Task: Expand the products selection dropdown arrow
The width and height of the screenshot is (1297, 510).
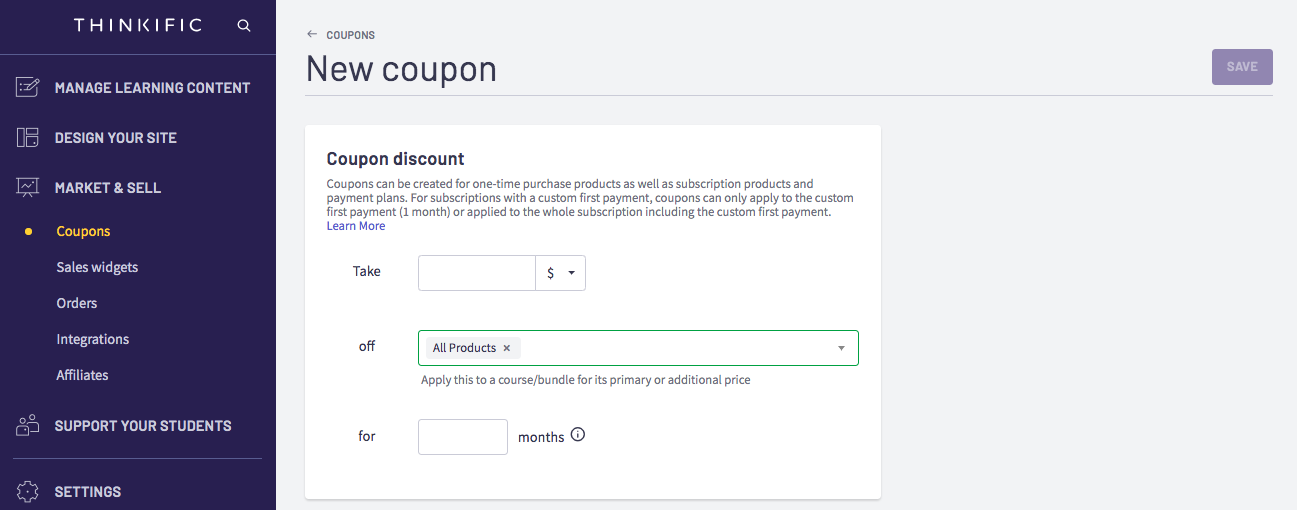Action: click(841, 348)
